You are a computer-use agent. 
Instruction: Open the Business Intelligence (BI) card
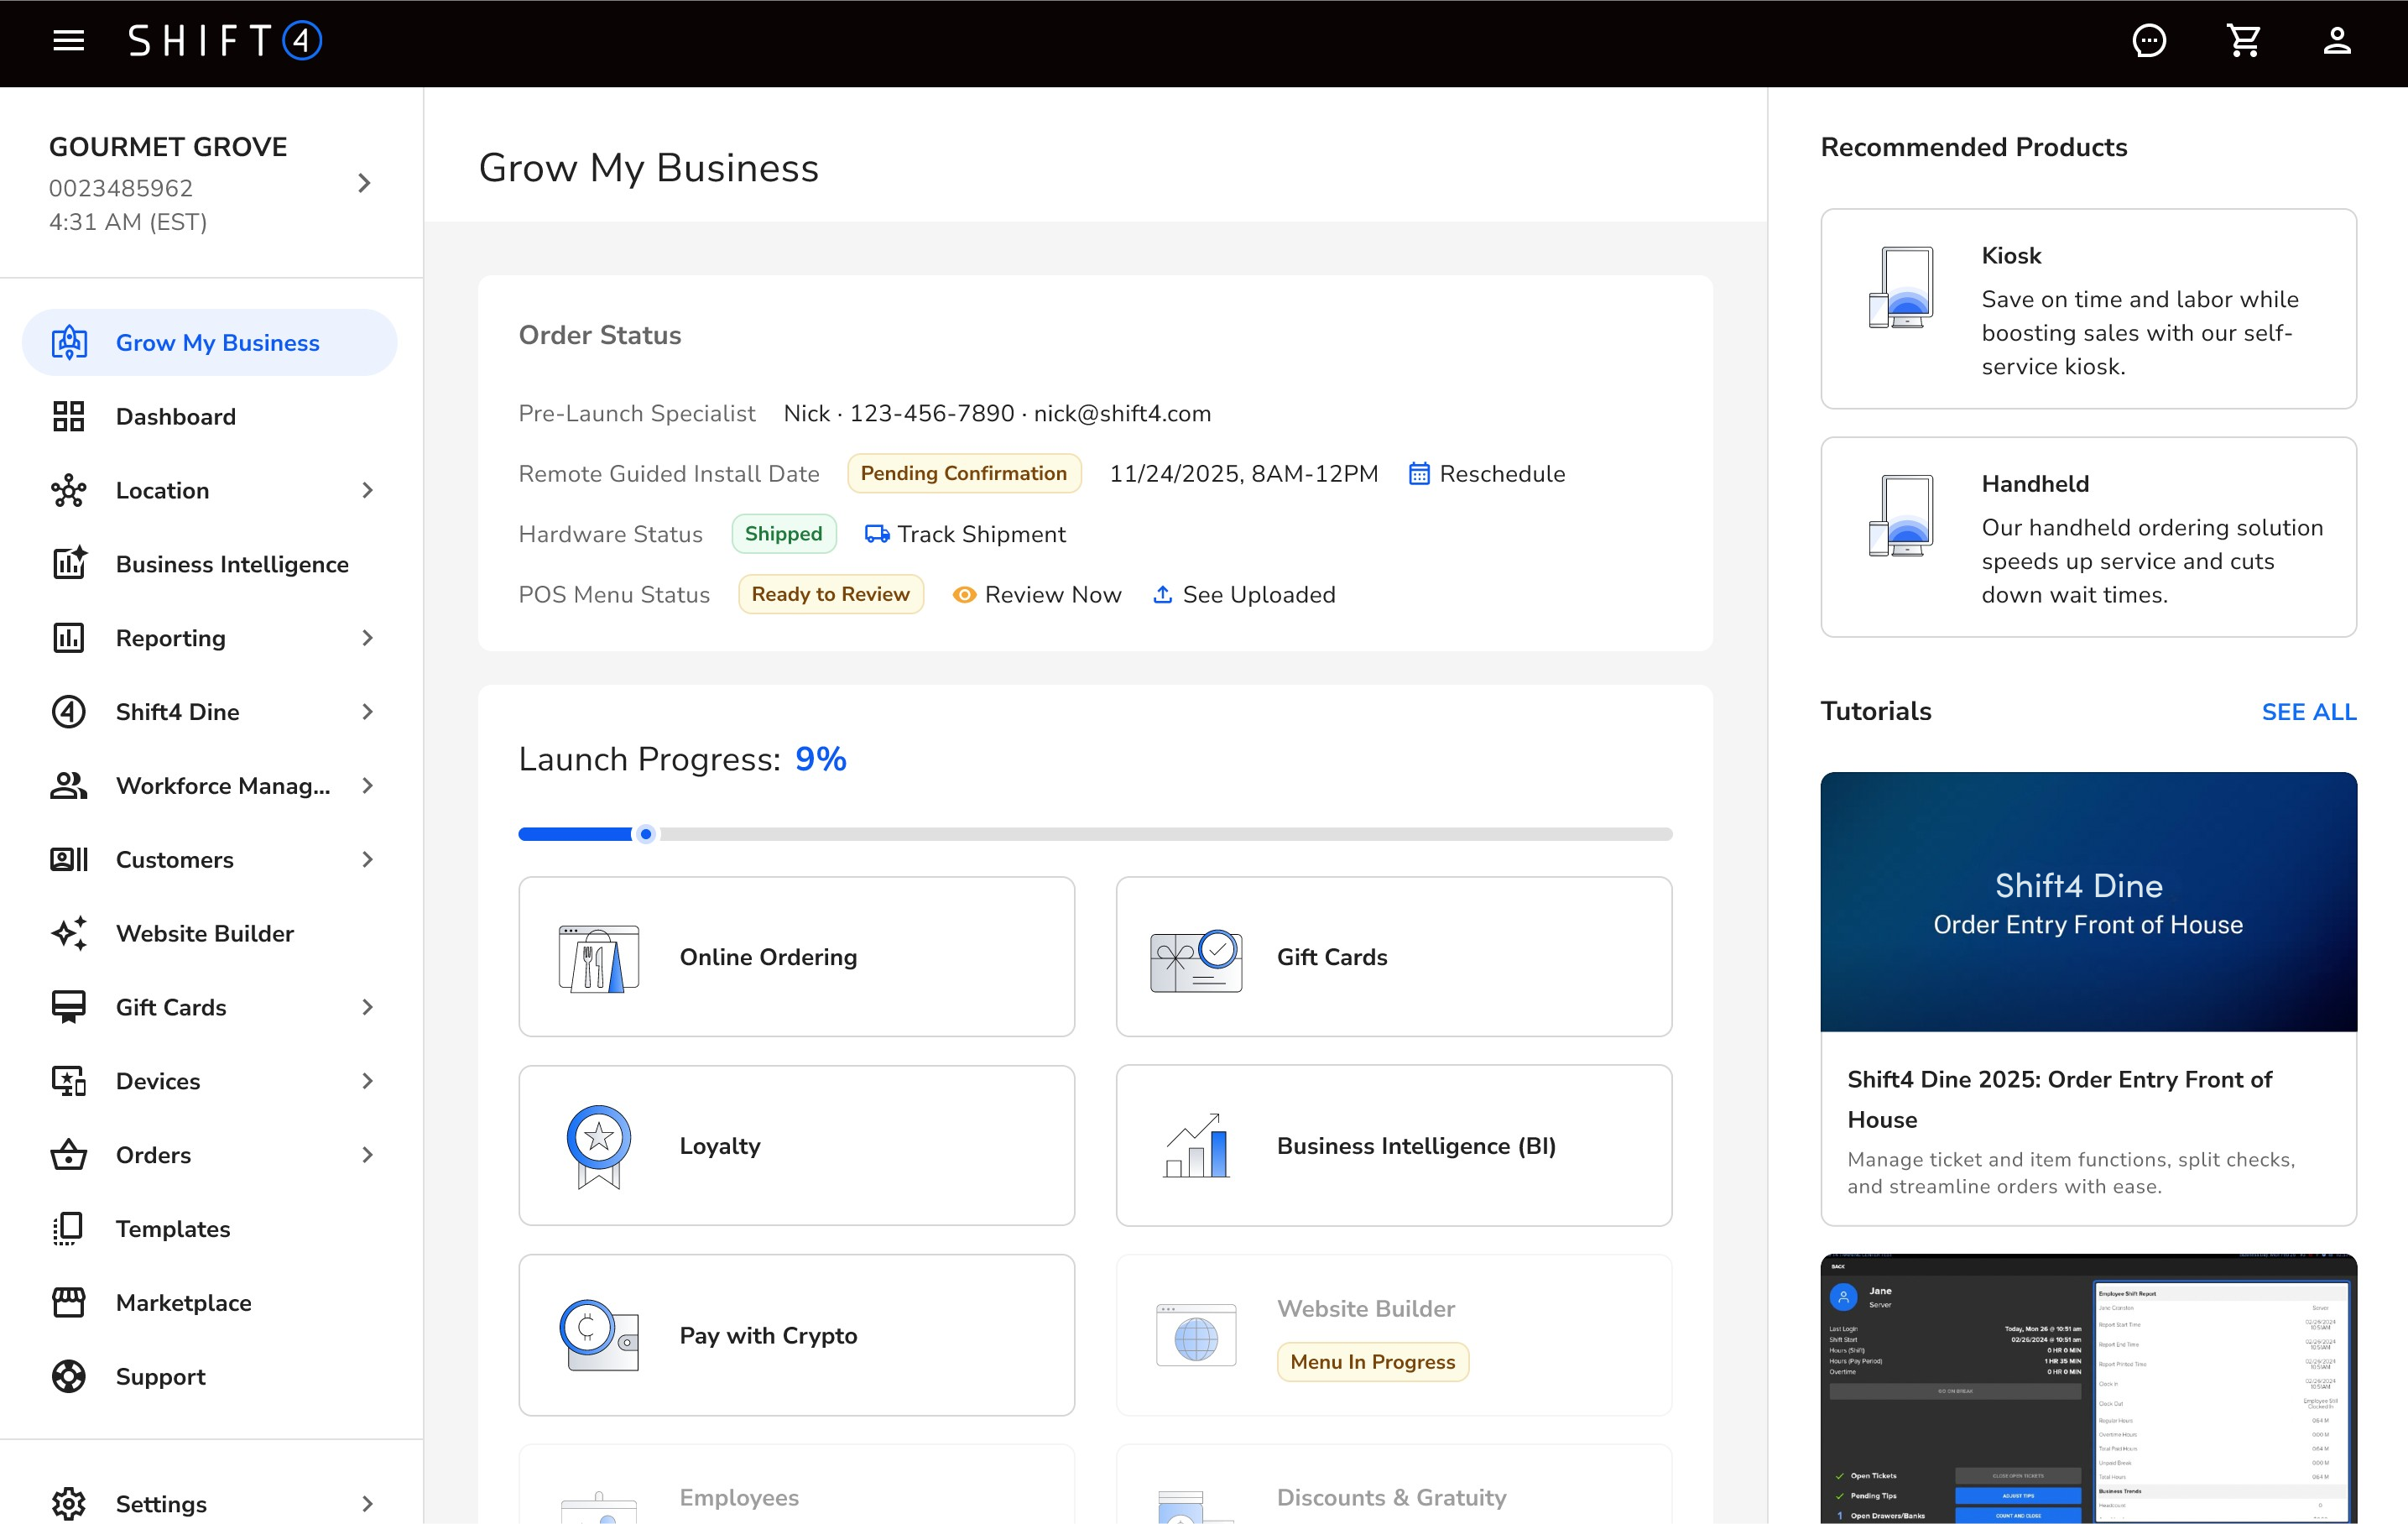click(x=1394, y=1145)
